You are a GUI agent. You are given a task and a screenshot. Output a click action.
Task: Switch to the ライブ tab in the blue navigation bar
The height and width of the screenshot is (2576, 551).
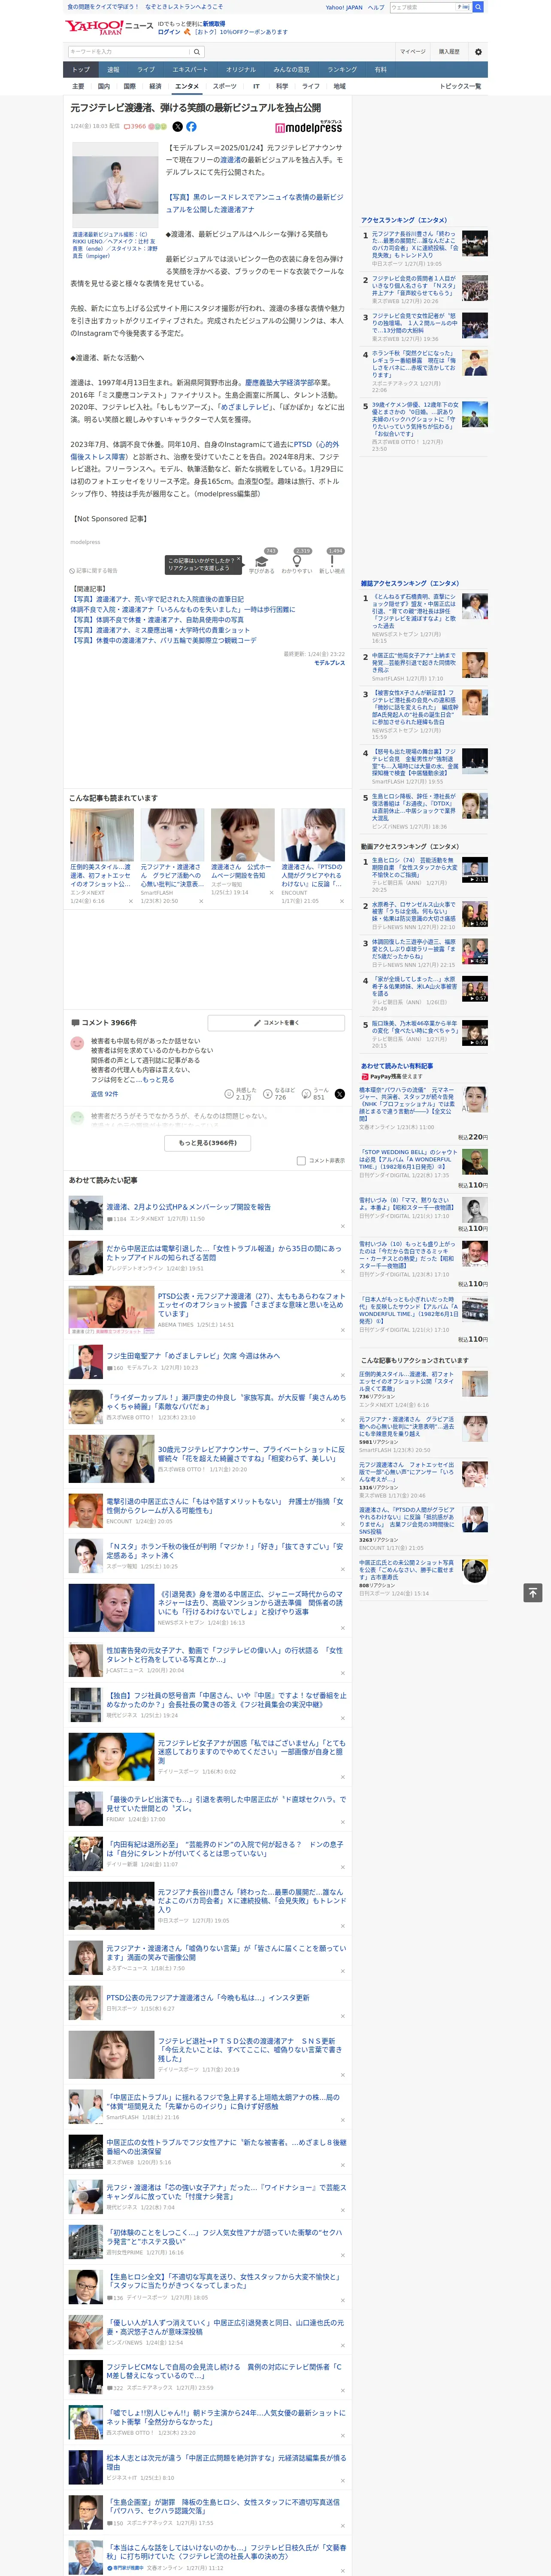146,70
